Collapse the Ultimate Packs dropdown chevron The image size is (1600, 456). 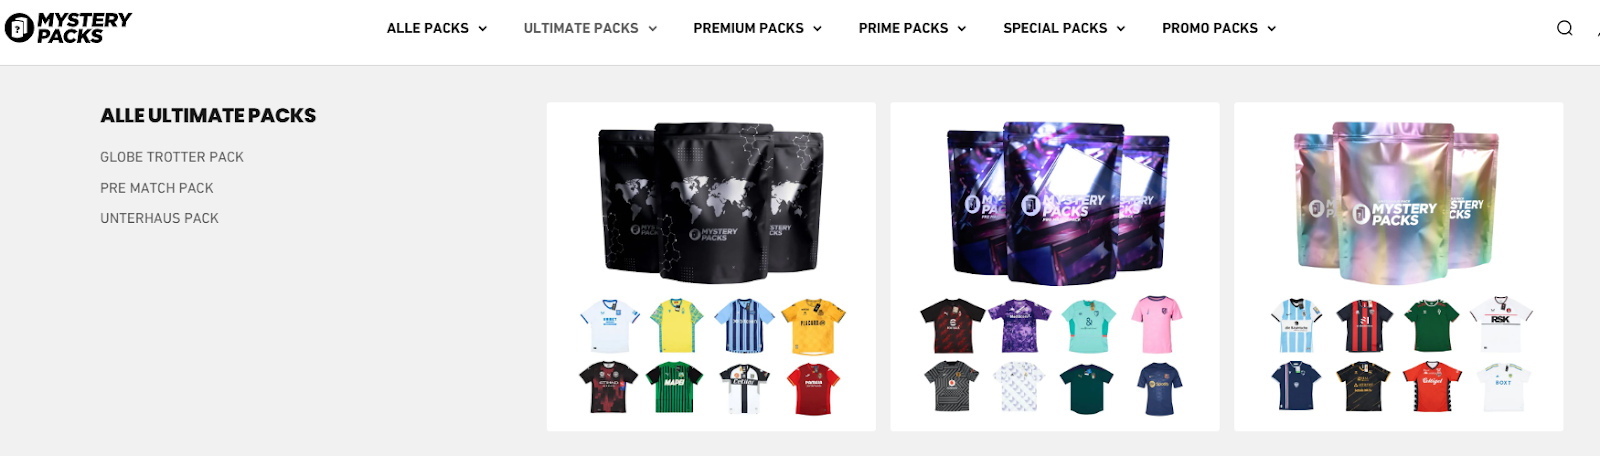[652, 29]
